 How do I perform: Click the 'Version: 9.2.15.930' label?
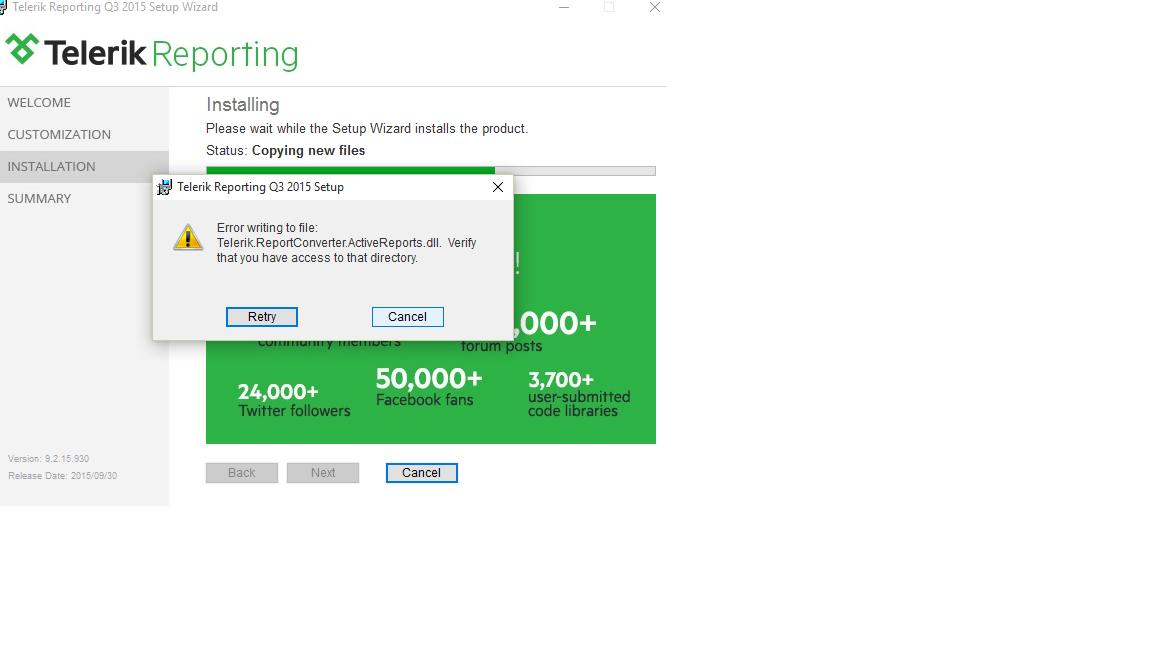click(48, 458)
